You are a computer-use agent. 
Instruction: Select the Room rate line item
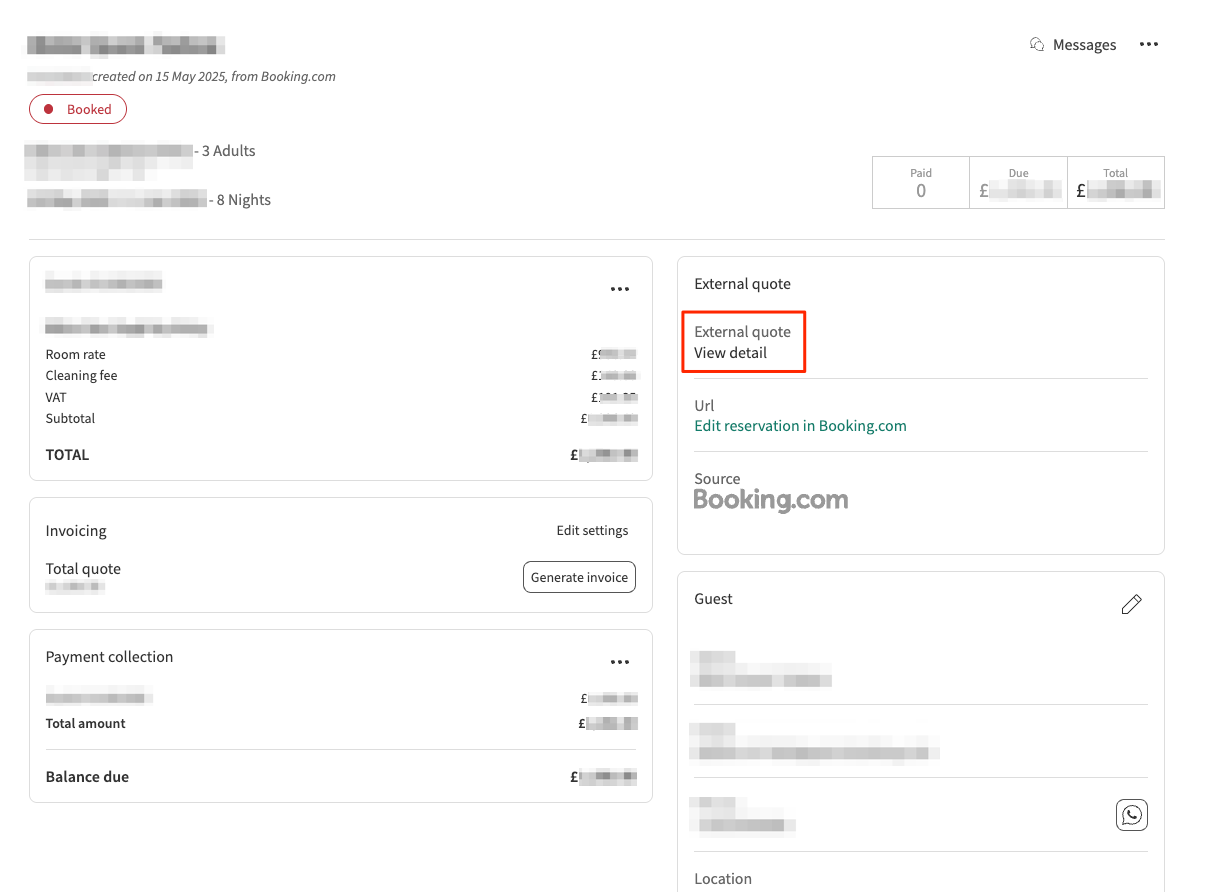click(x=76, y=355)
